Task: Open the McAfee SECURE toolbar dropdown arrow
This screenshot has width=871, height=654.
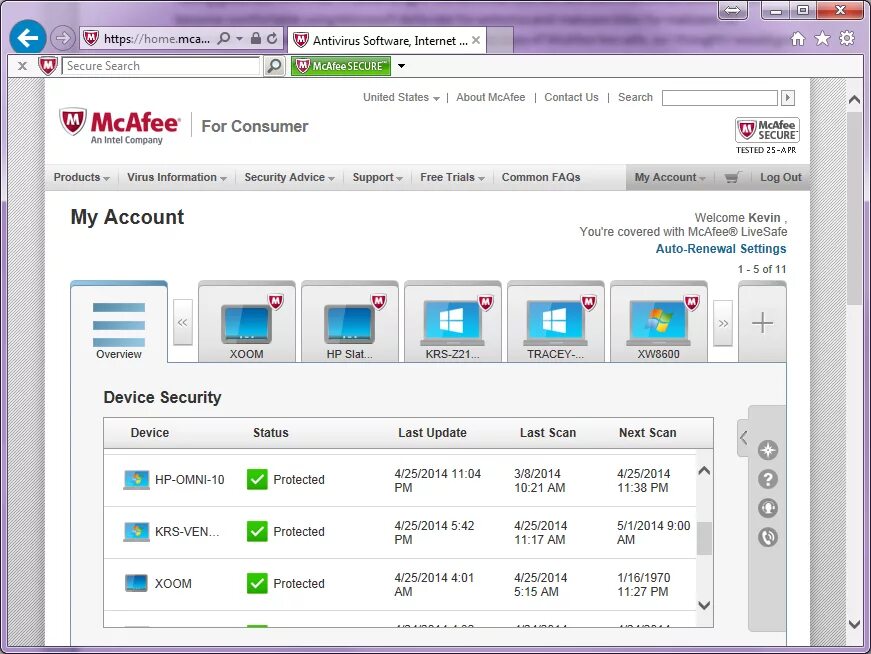Action: pos(401,66)
